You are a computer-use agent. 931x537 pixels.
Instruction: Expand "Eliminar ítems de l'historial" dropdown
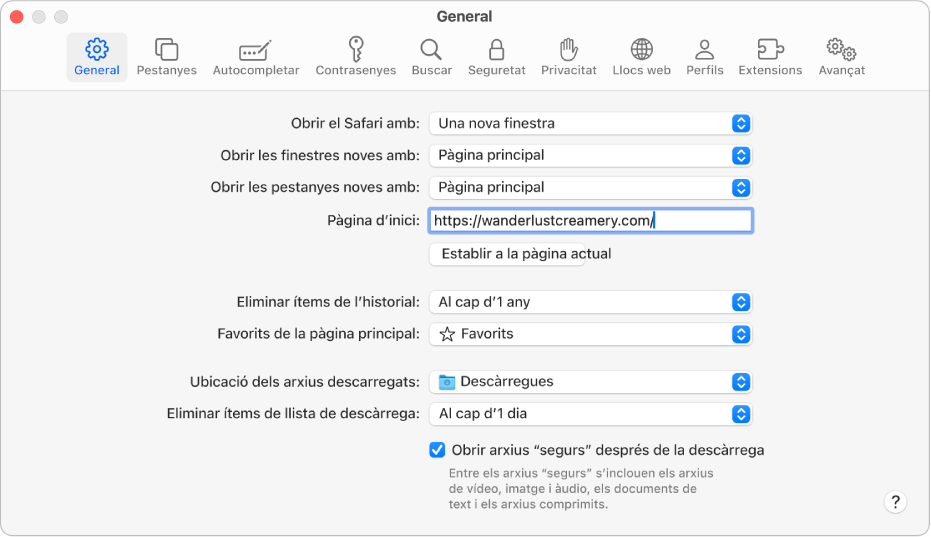590,302
